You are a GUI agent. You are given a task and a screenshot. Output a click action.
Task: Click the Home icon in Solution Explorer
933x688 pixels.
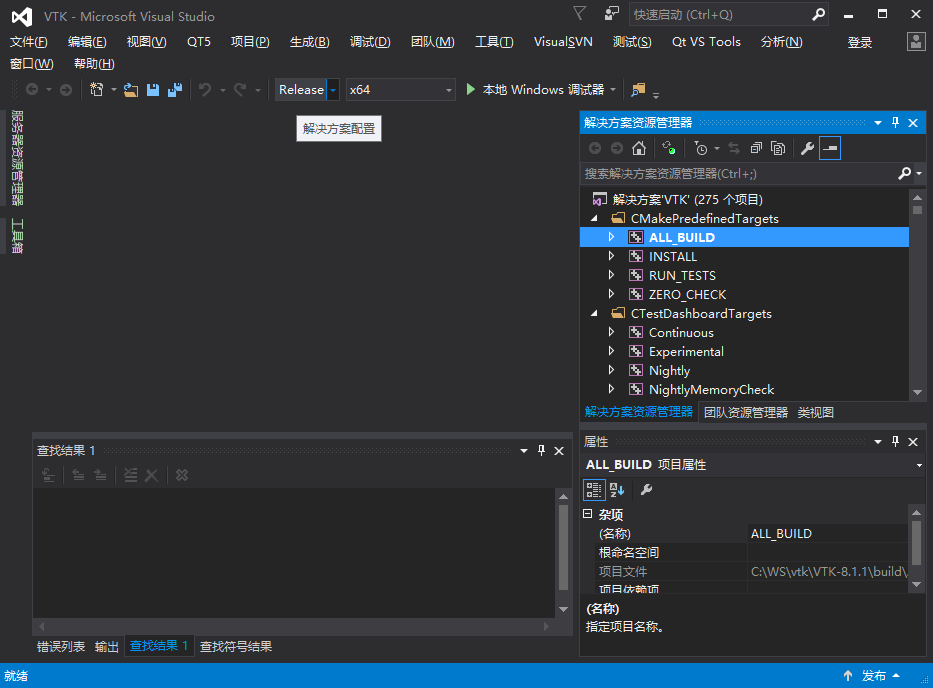click(639, 148)
